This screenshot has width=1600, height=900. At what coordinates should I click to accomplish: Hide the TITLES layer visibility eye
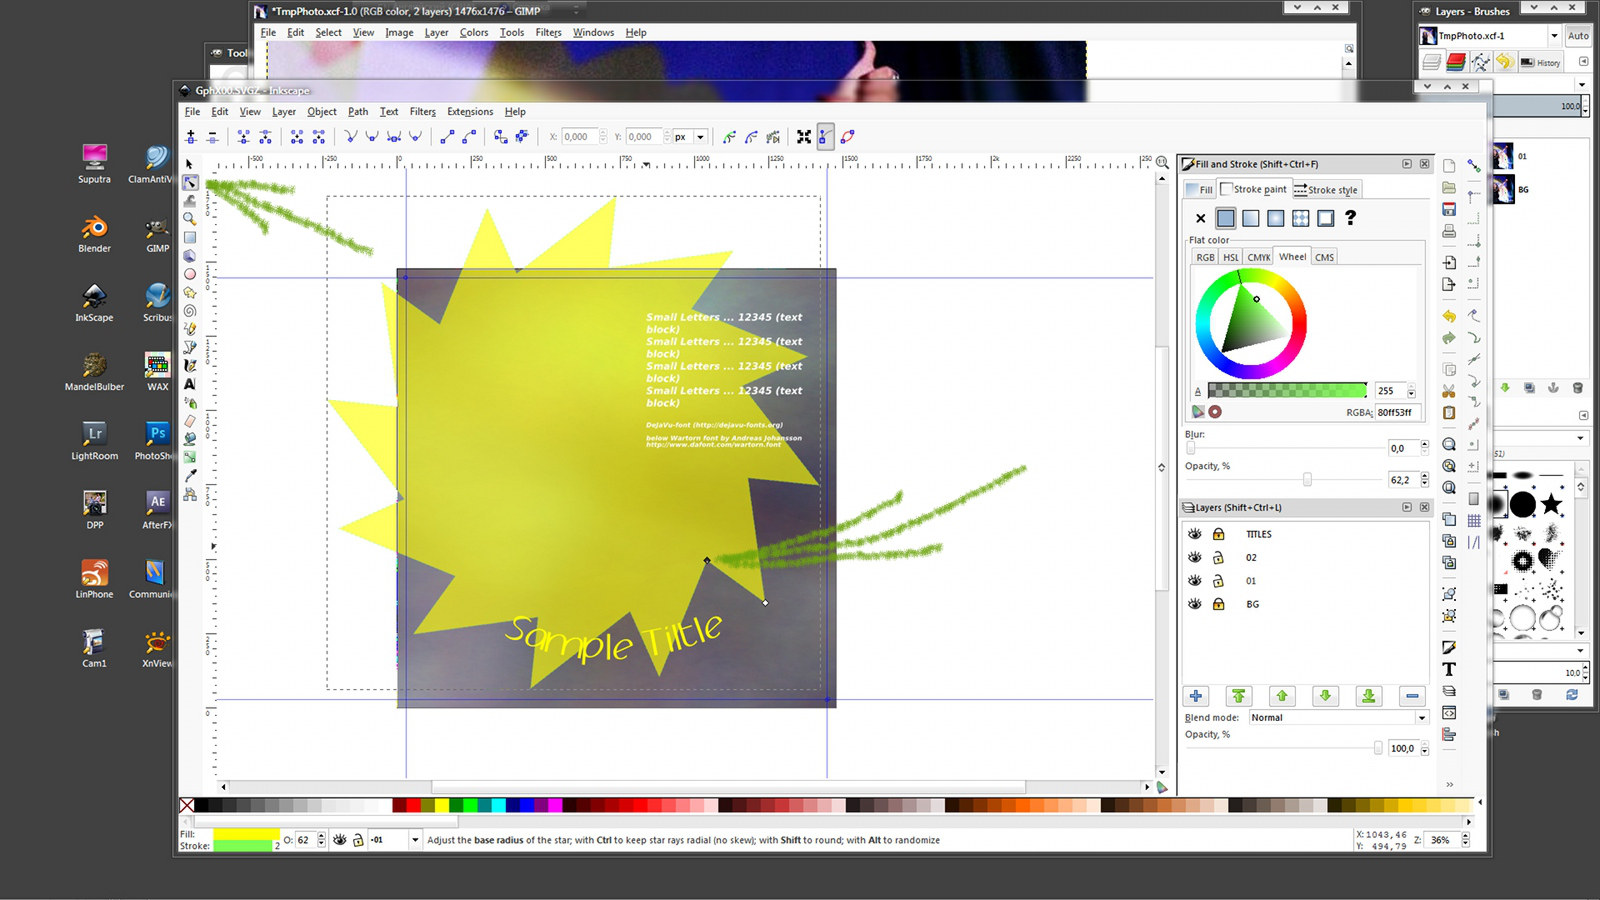tap(1195, 534)
